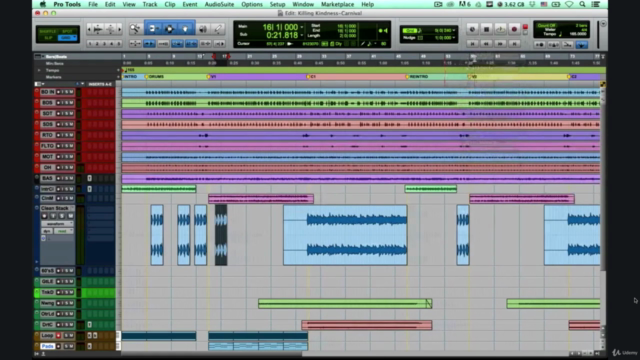Screen dimensions: 640x360
Task: Open the Clip menu
Action: (170, 4)
